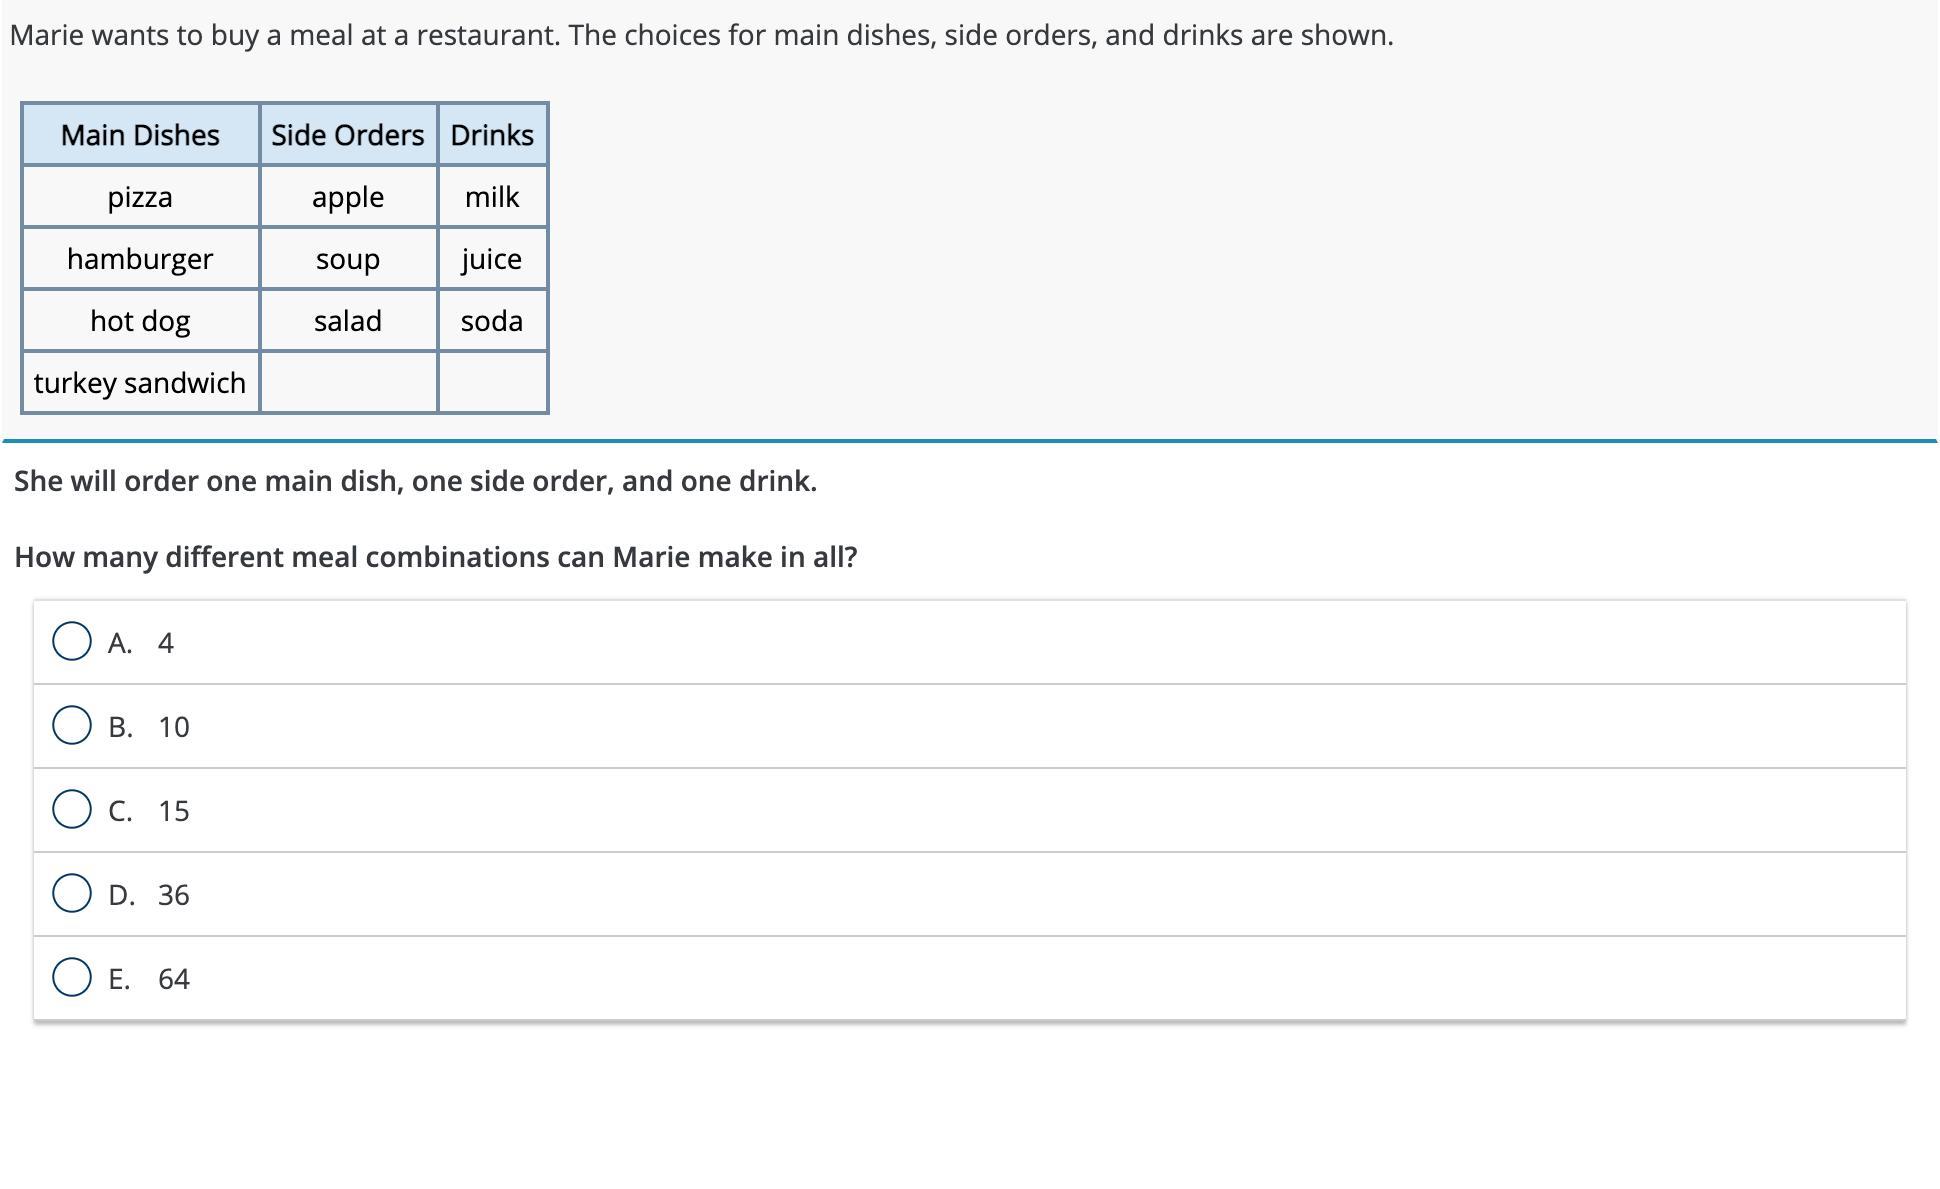Viewport: 1940px width, 1189px height.
Task: Click the Main Dishes table header
Action: [140, 134]
